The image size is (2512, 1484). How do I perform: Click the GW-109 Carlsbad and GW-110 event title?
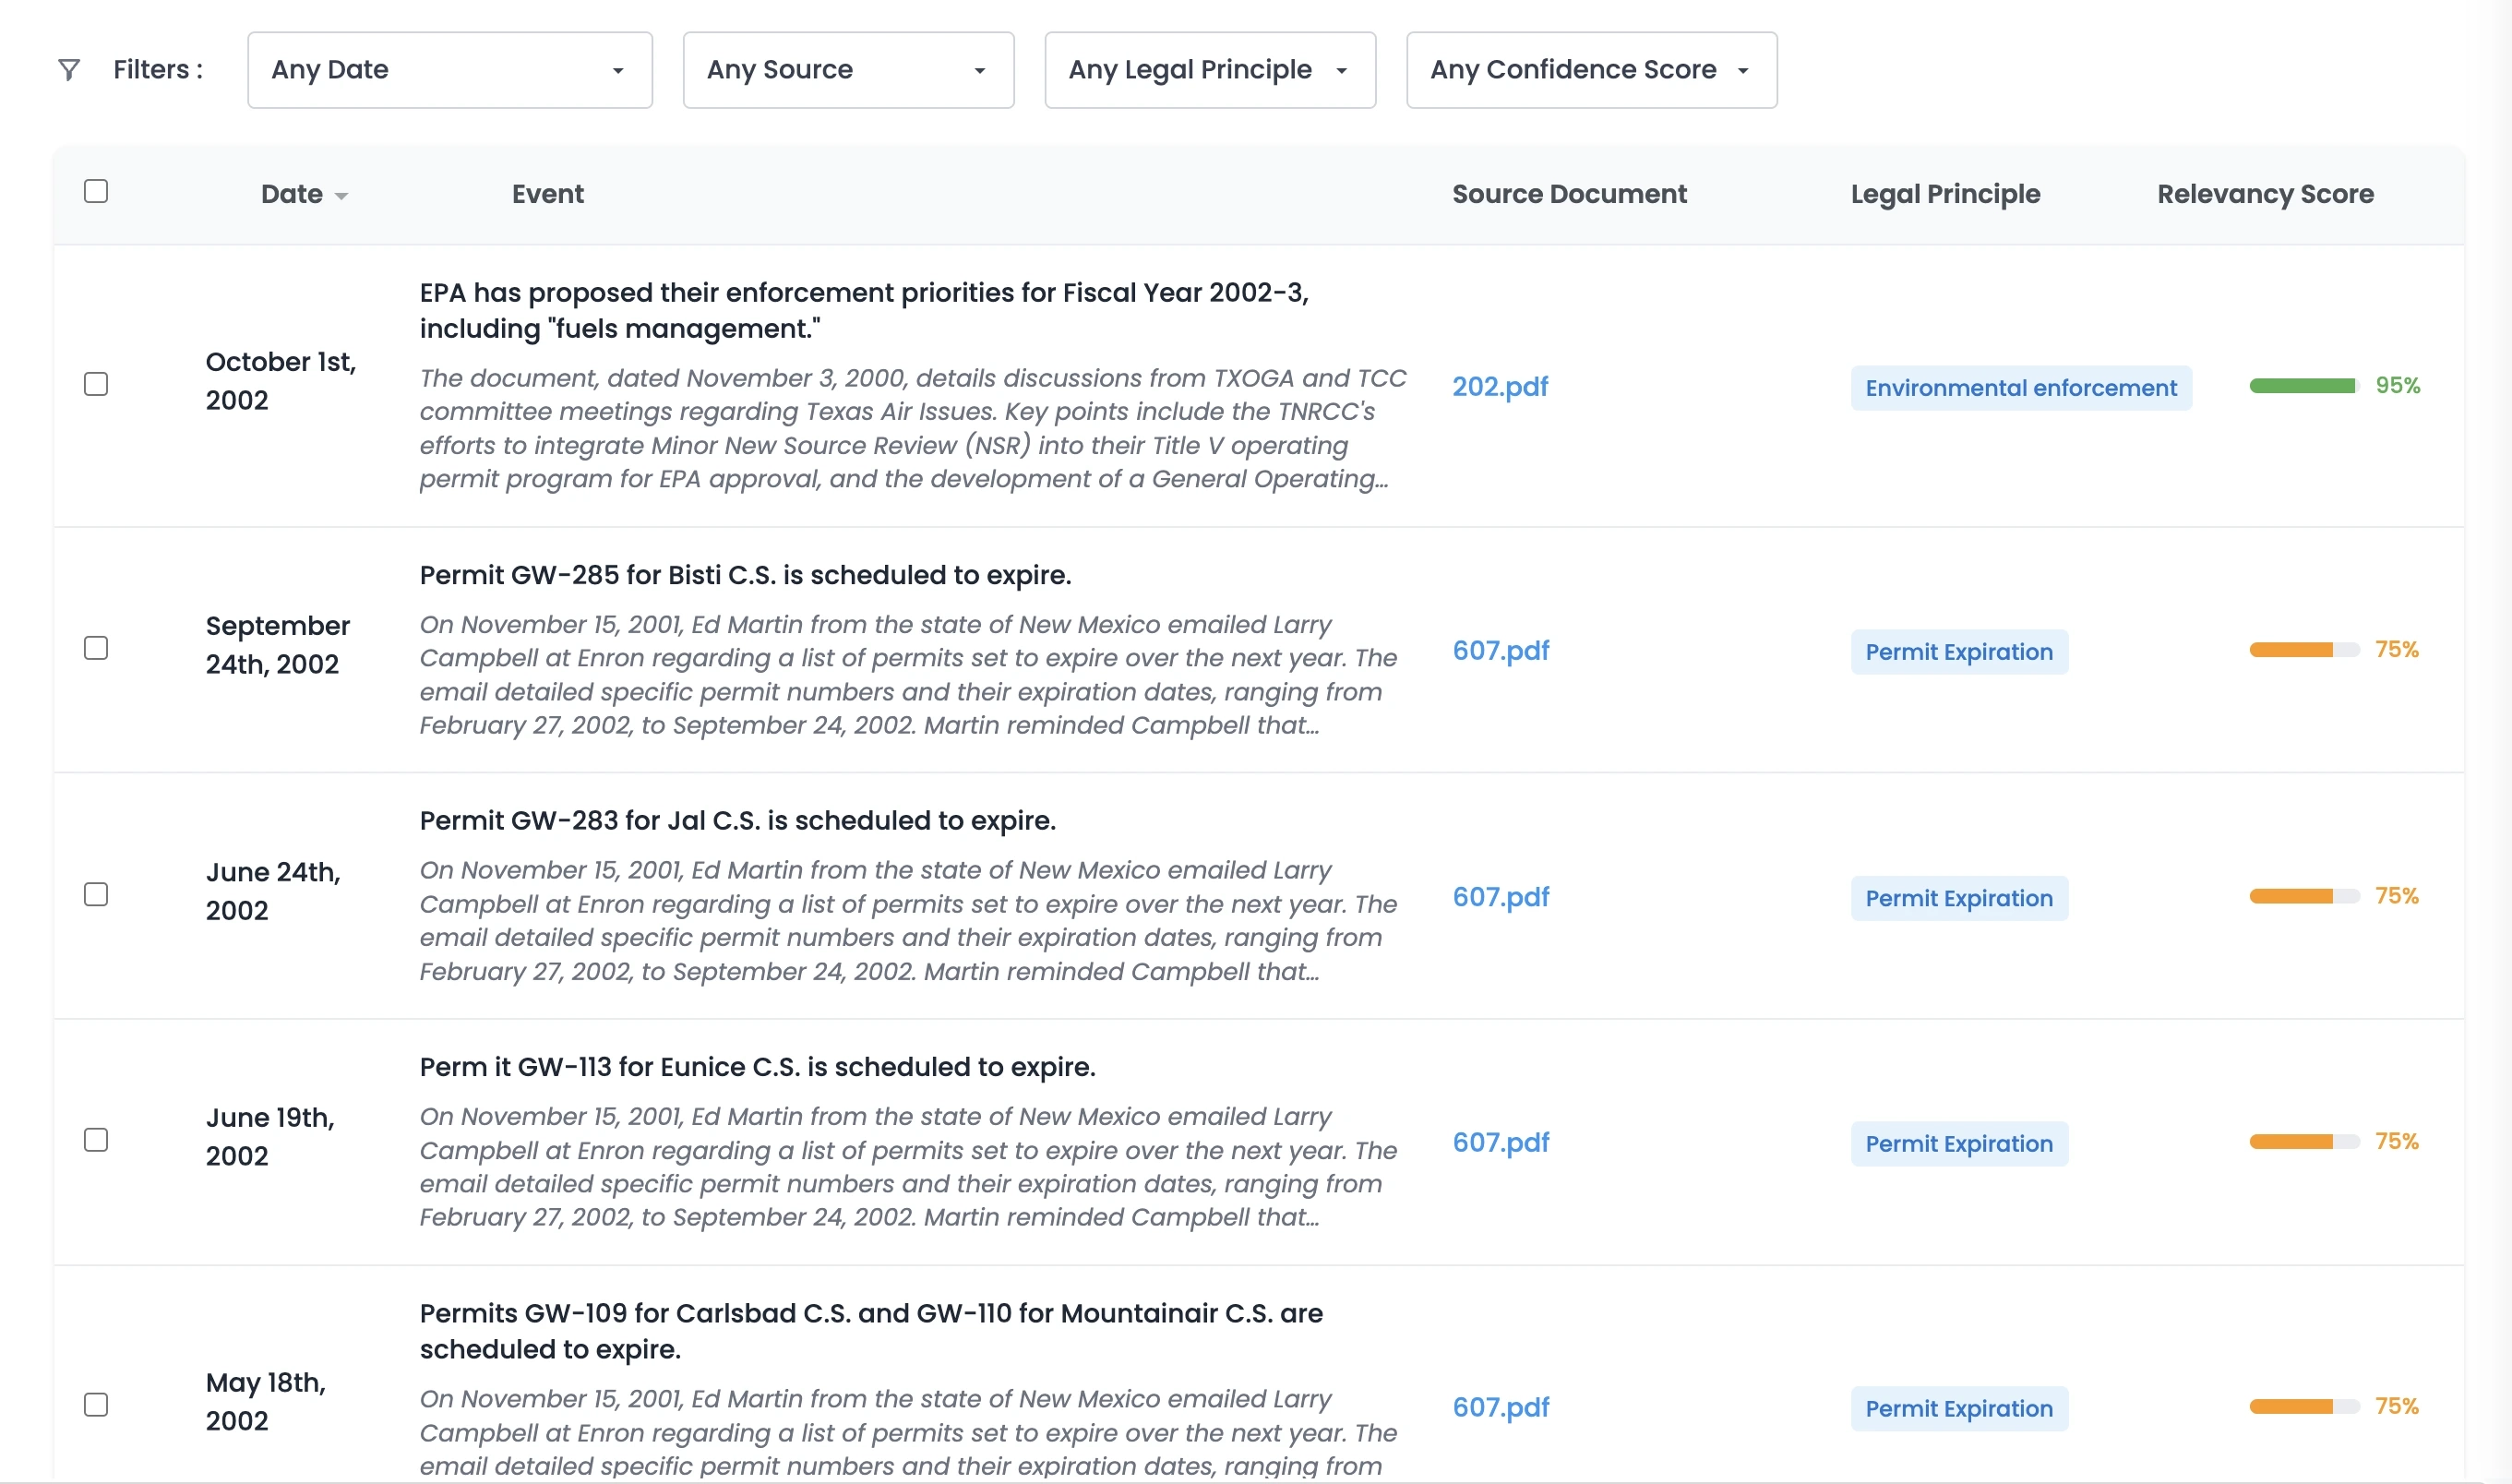tap(871, 1331)
